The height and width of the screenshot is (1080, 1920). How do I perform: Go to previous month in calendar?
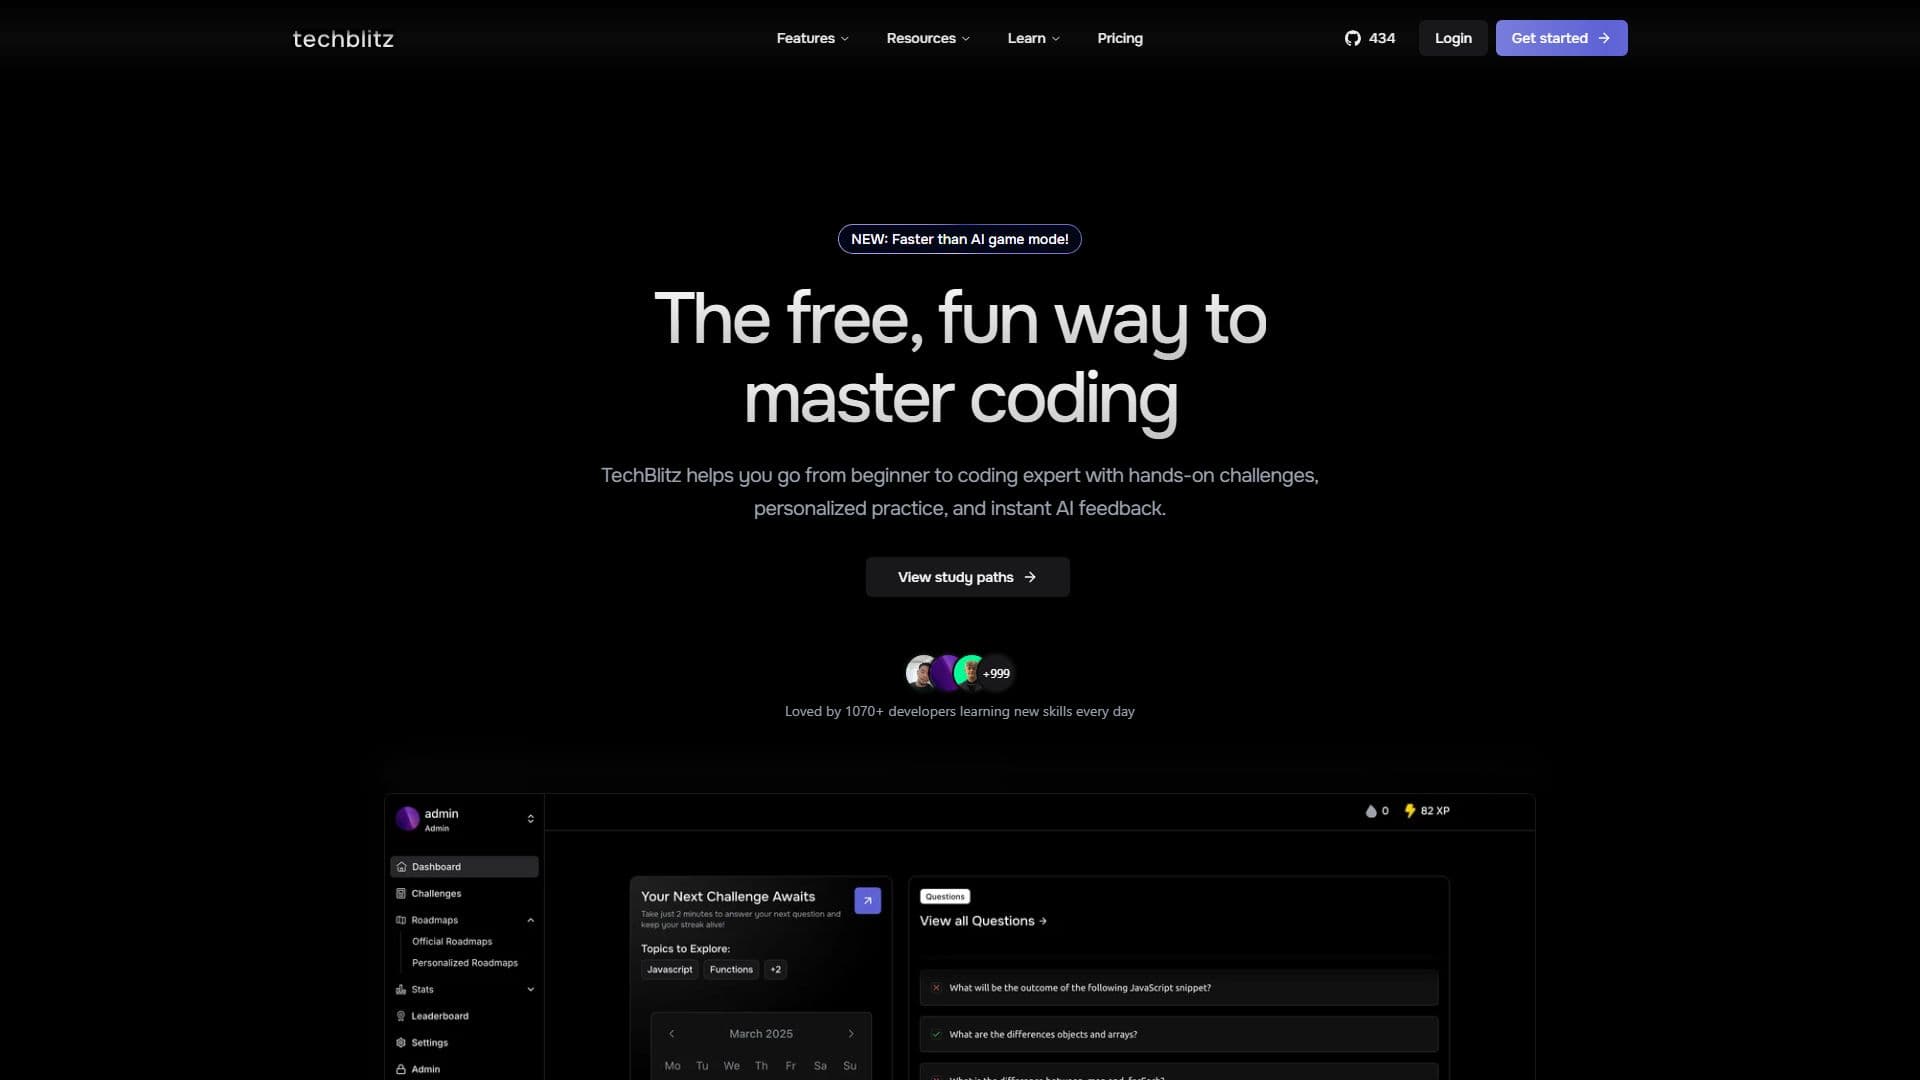(x=671, y=1034)
